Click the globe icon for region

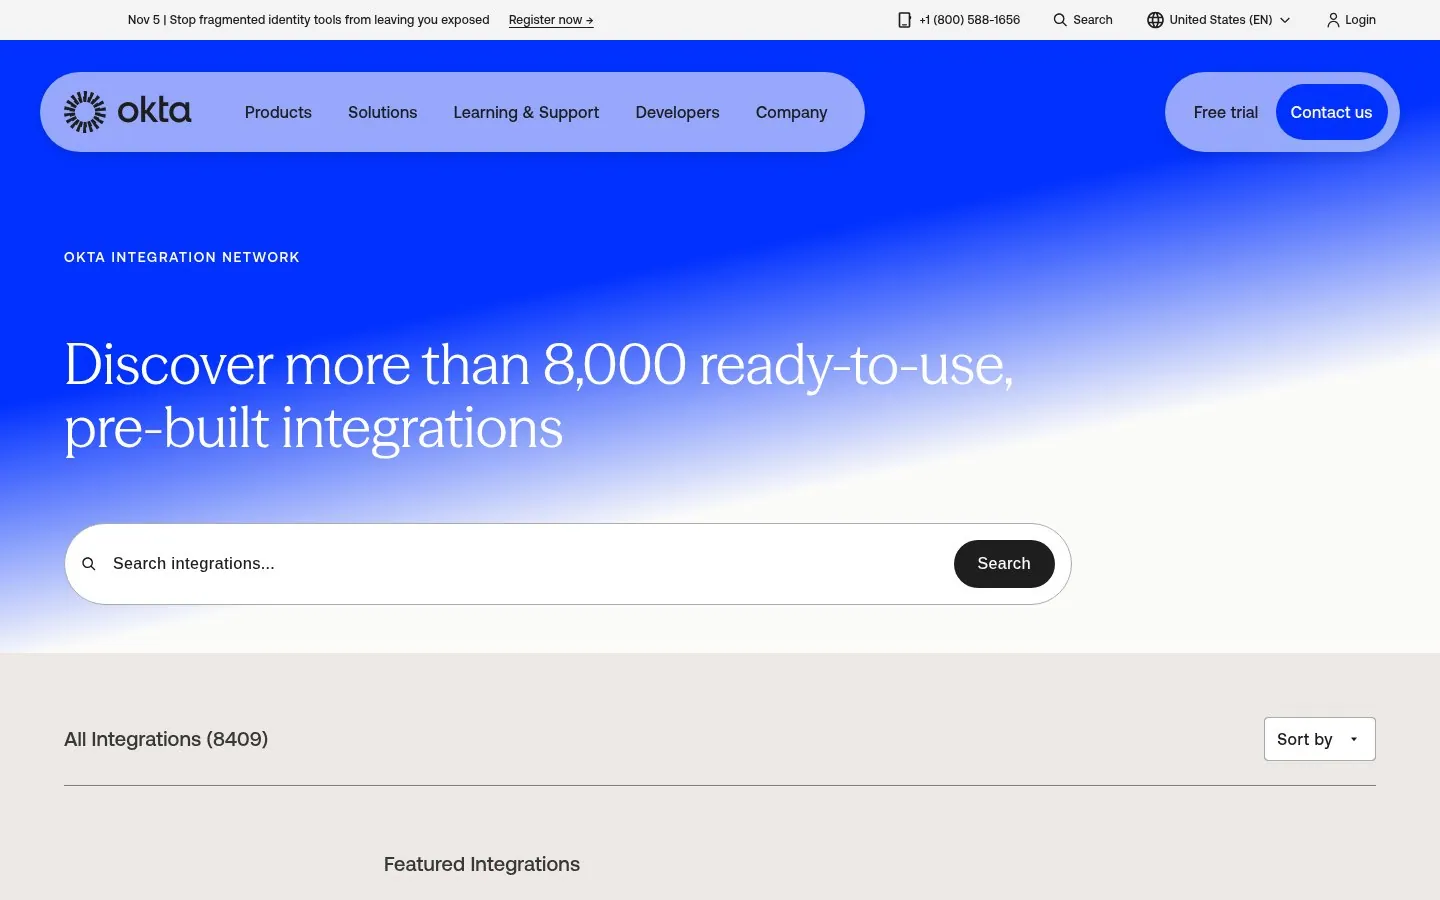[x=1155, y=20]
